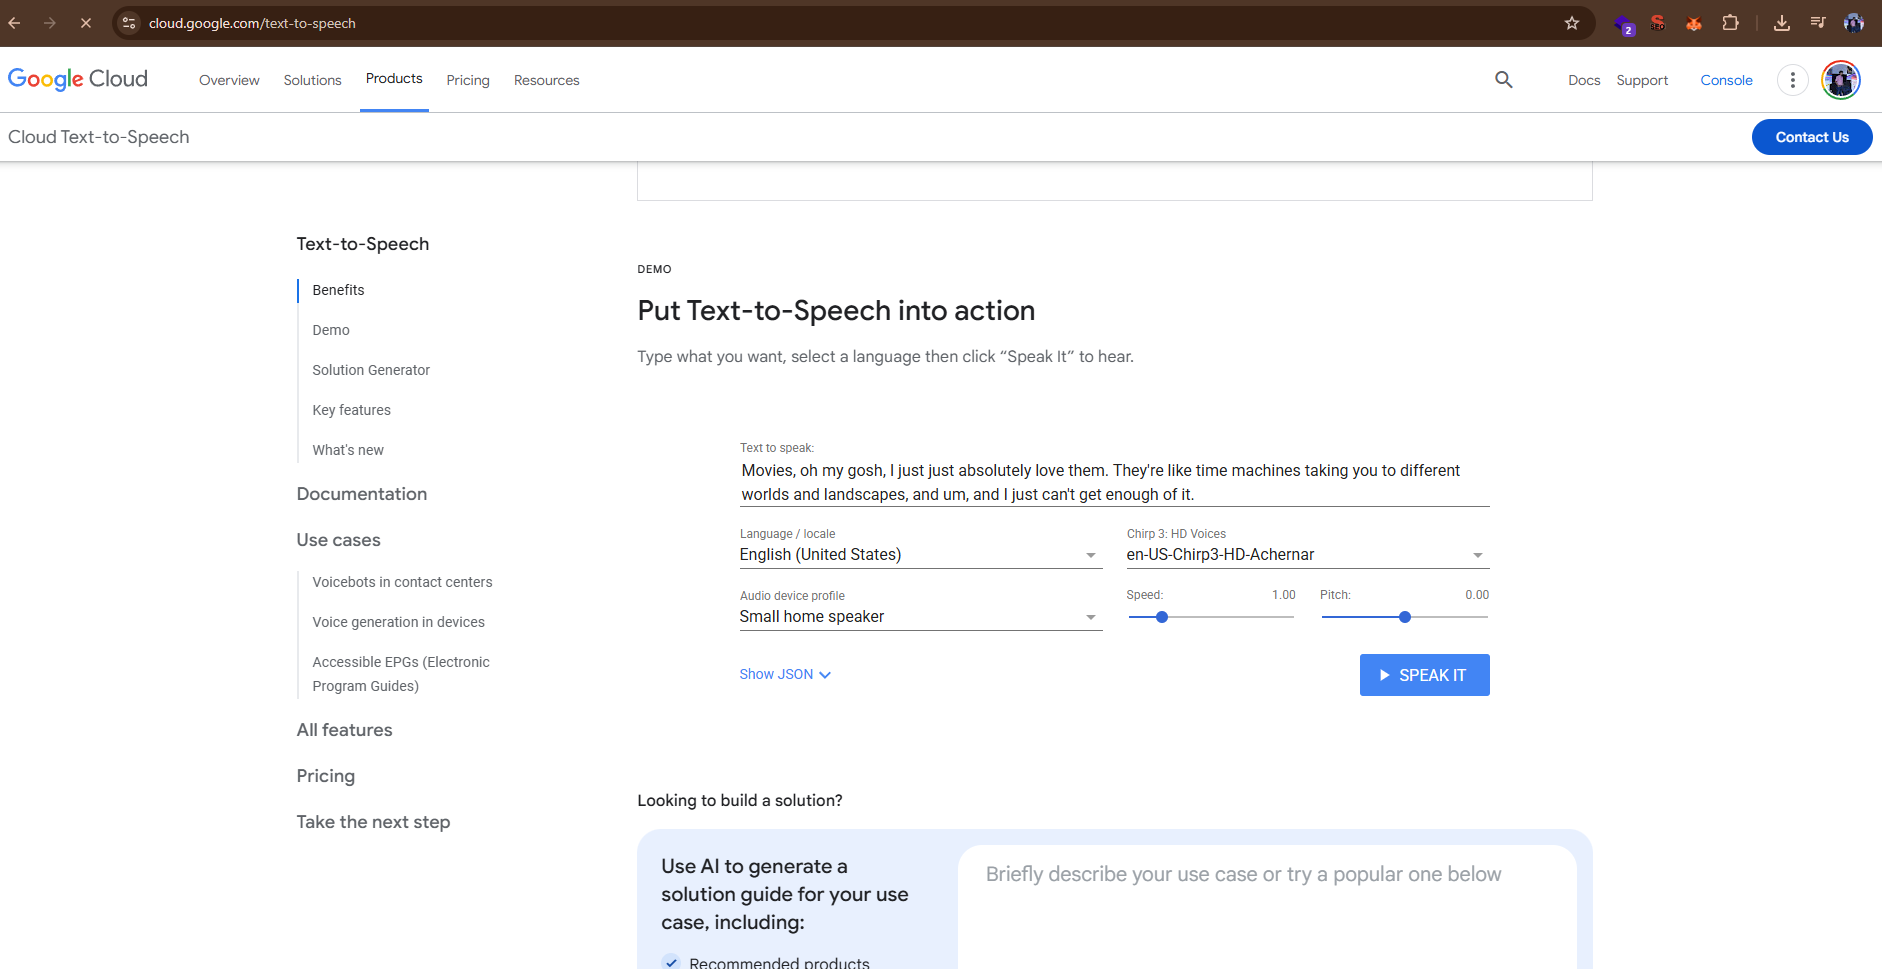Open the Audio device profile dropdown
The height and width of the screenshot is (969, 1882).
(920, 617)
